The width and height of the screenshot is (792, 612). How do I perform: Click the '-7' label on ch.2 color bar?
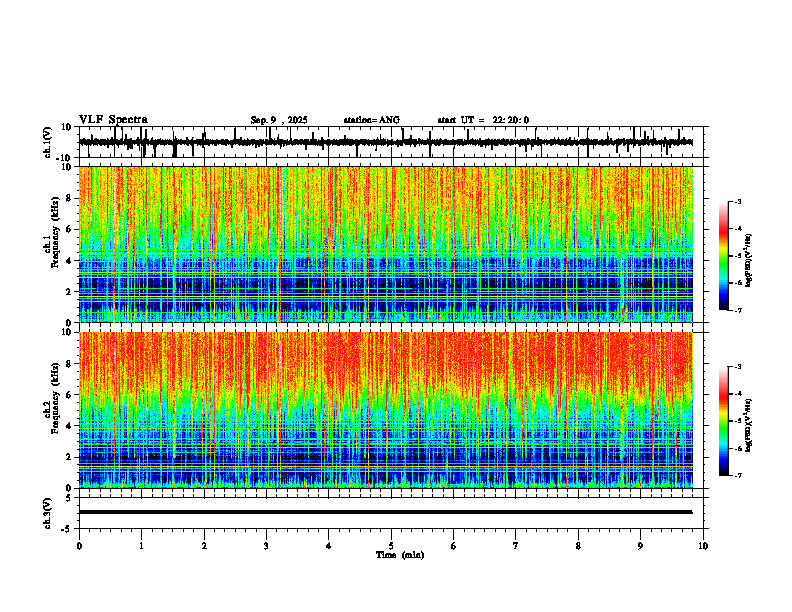click(x=737, y=475)
